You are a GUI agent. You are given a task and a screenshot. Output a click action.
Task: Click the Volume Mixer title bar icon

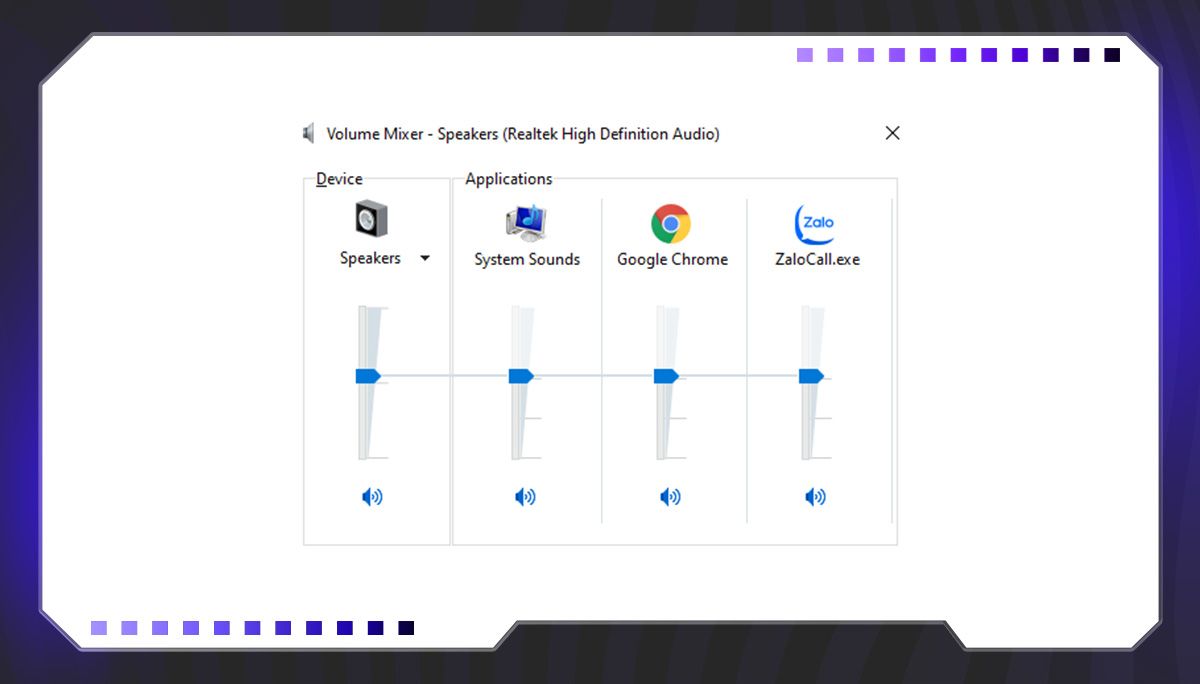click(308, 133)
